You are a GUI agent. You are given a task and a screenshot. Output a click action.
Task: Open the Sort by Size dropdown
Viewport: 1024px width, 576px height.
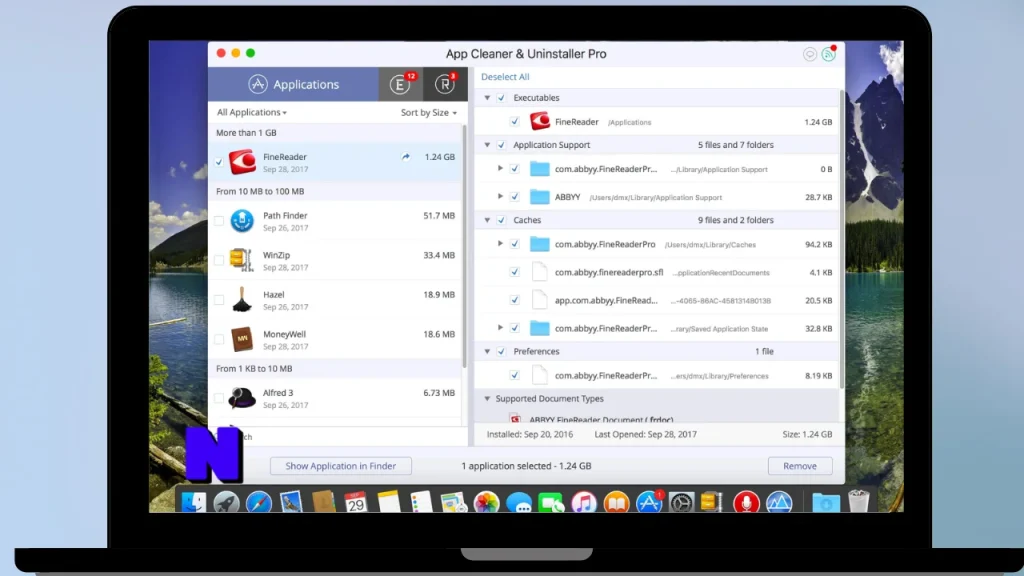(428, 112)
